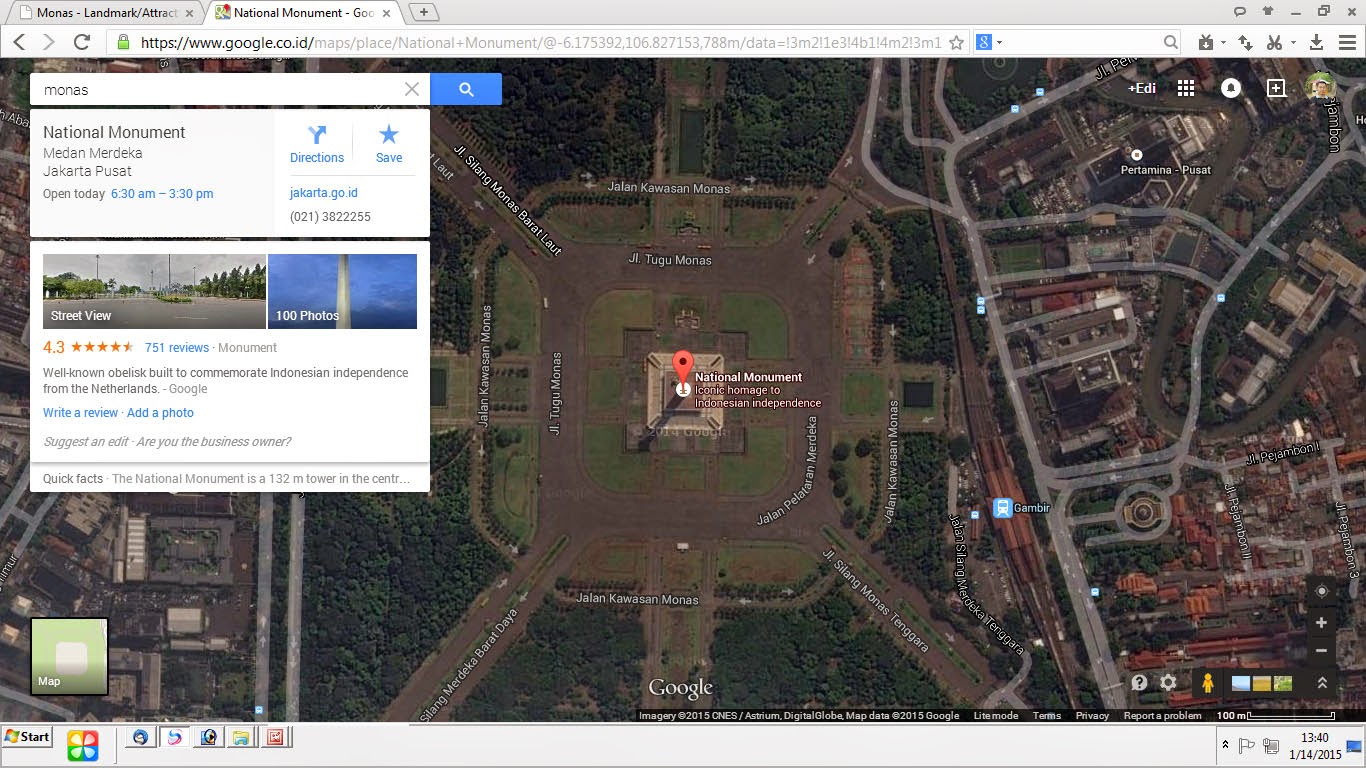The height and width of the screenshot is (768, 1366).
Task: Open the jakarta.go.id website link
Action: click(x=324, y=193)
